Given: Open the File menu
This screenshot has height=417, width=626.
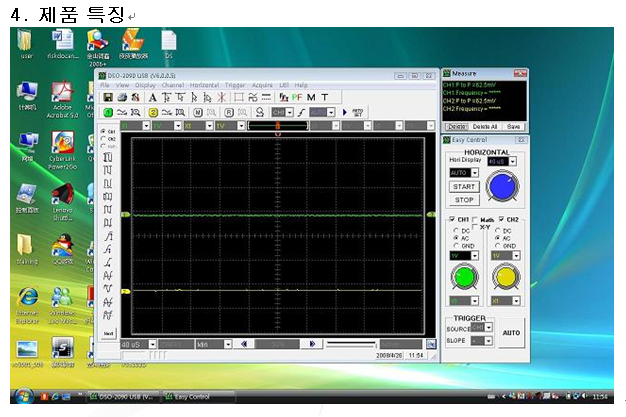Looking at the screenshot, I should click(x=105, y=85).
